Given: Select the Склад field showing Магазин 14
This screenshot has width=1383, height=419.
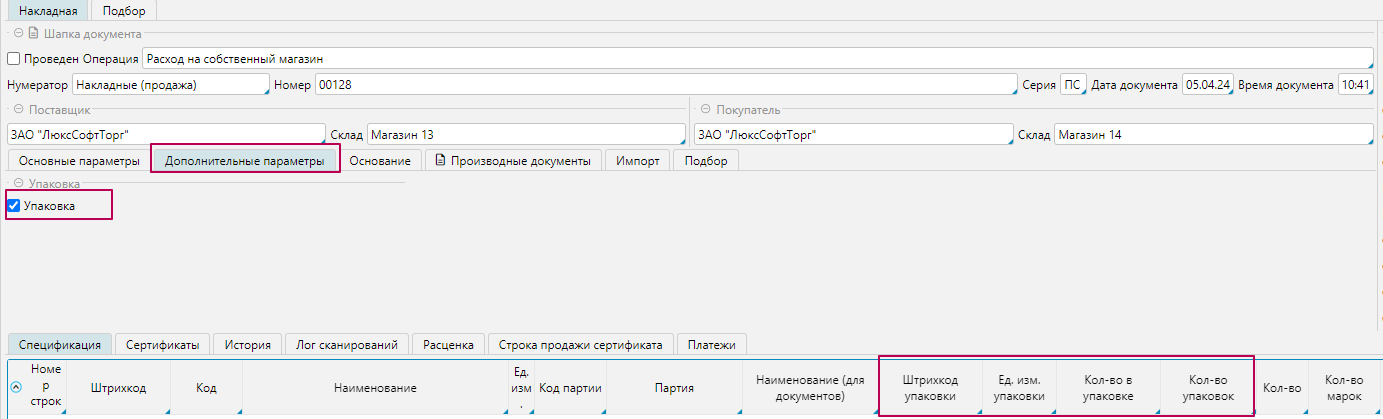Looking at the screenshot, I should click(1212, 135).
